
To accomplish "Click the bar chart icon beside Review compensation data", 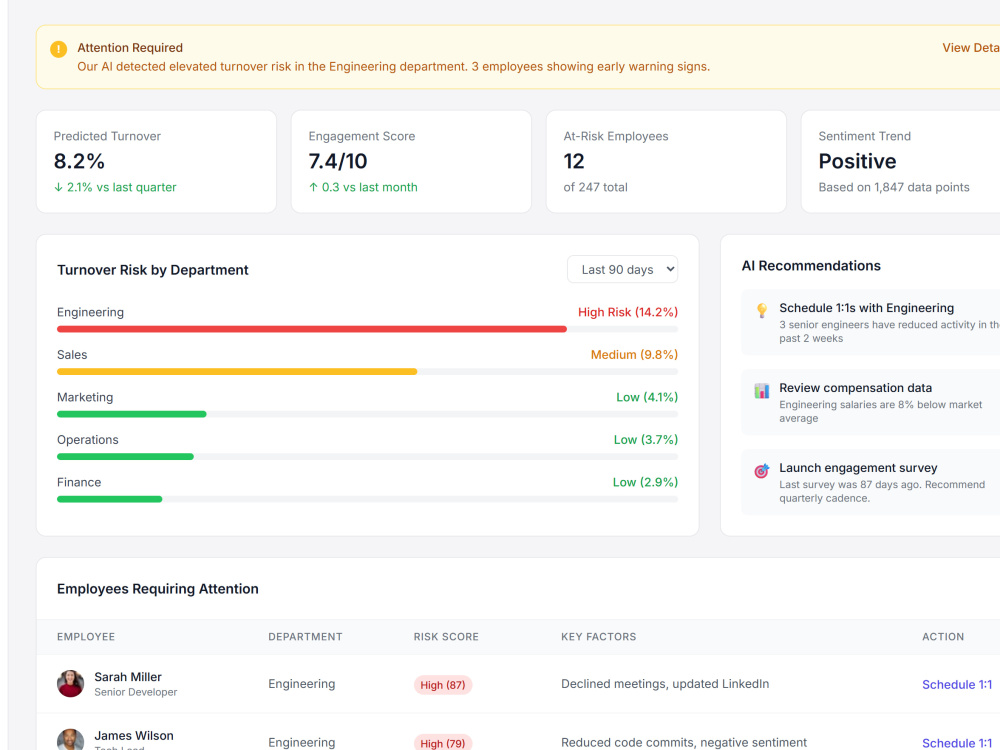I will (x=761, y=390).
